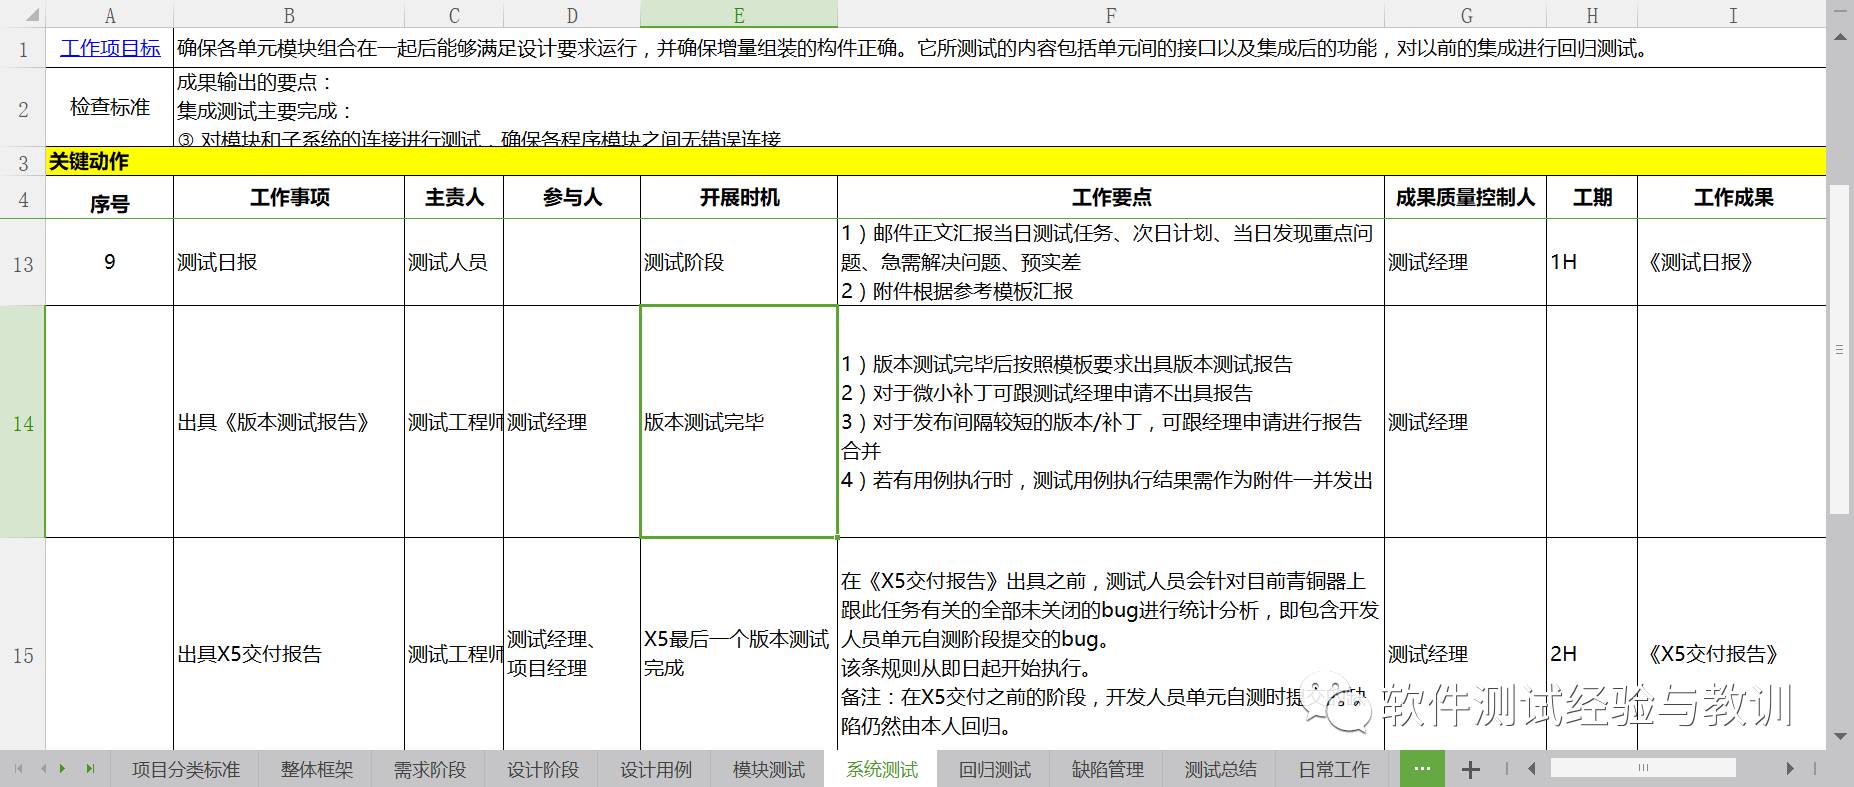The image size is (1854, 787).
Task: Select row 14 header
Action: pos(23,423)
